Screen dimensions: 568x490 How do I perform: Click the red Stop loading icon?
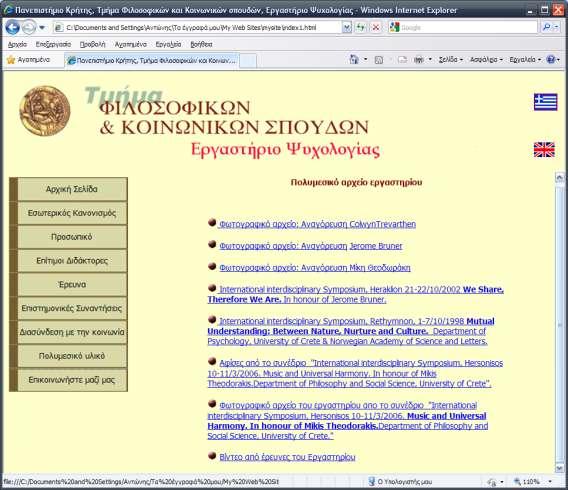[376, 28]
